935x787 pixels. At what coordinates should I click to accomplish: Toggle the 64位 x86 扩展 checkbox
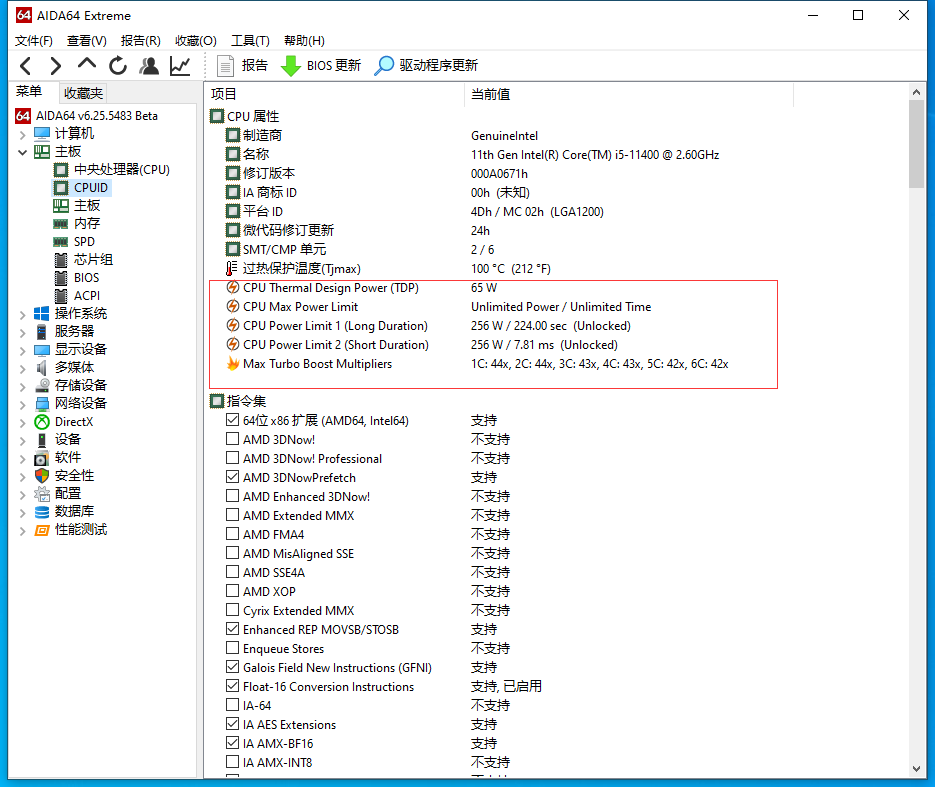pos(233,420)
